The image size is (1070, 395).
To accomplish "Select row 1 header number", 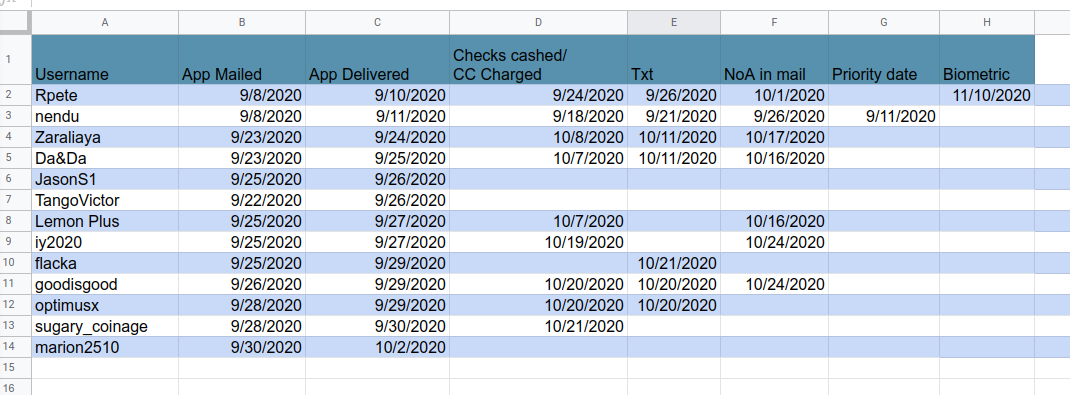I will tap(8, 59).
